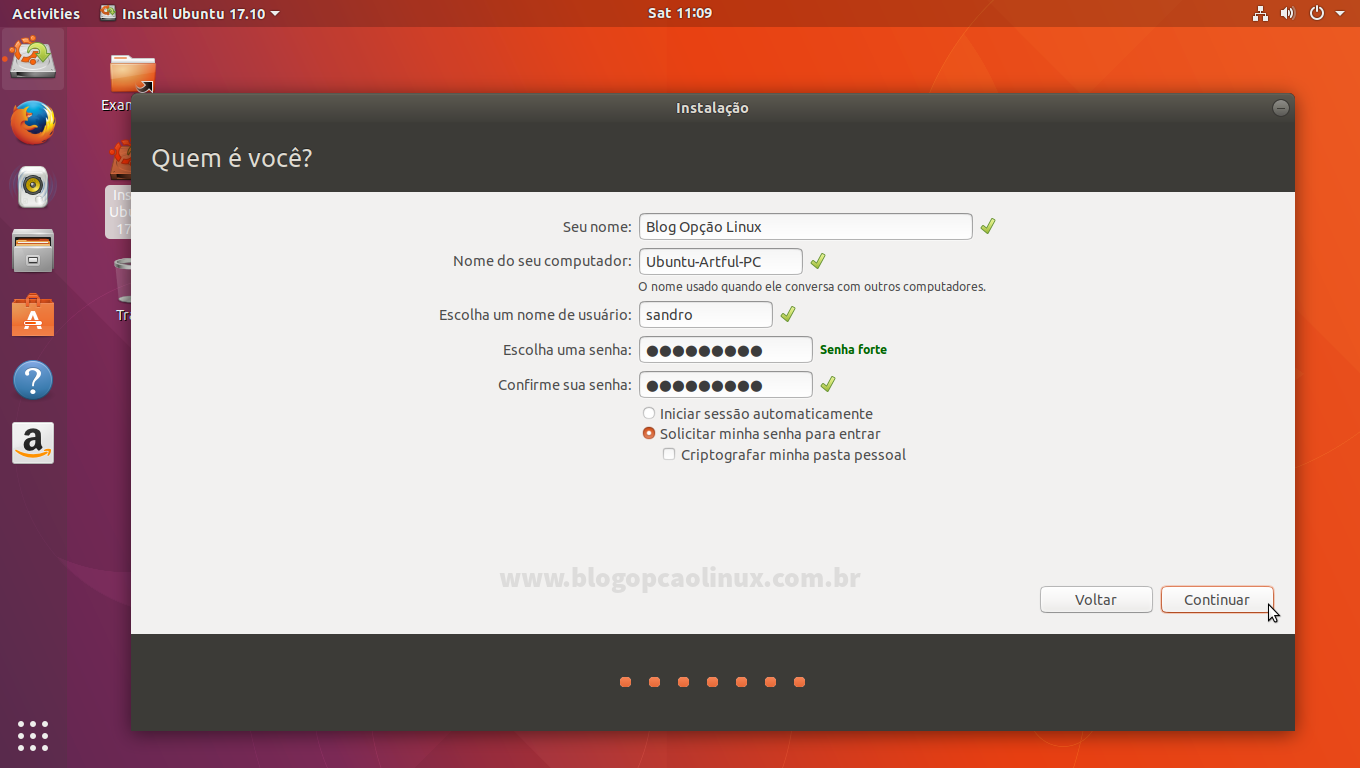The image size is (1360, 768).
Task: Open system menu dropdown arrow
Action: [x=1341, y=13]
